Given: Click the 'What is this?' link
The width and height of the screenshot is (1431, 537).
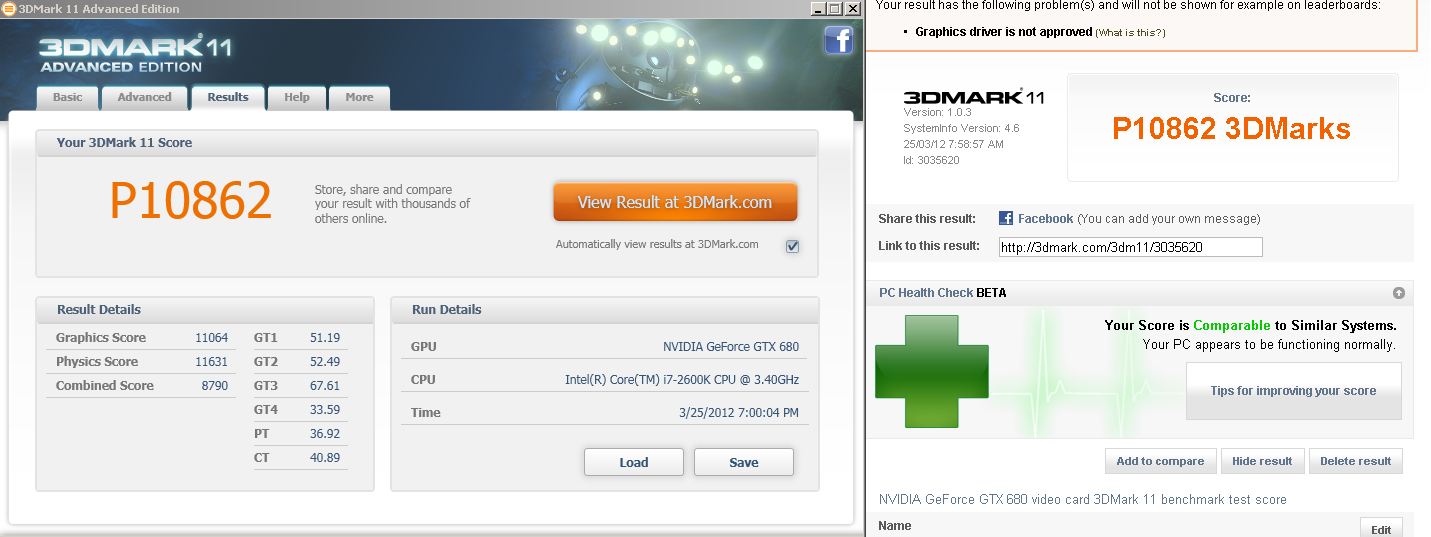Looking at the screenshot, I should click(x=1131, y=33).
